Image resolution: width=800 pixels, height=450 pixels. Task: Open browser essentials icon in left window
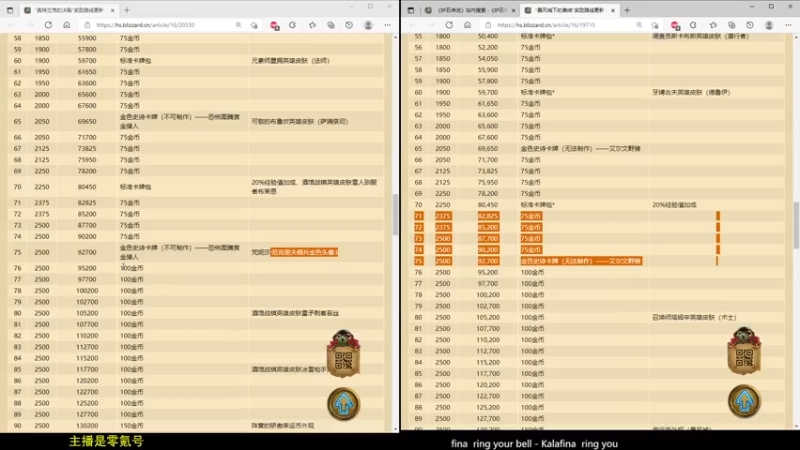tap(292, 25)
